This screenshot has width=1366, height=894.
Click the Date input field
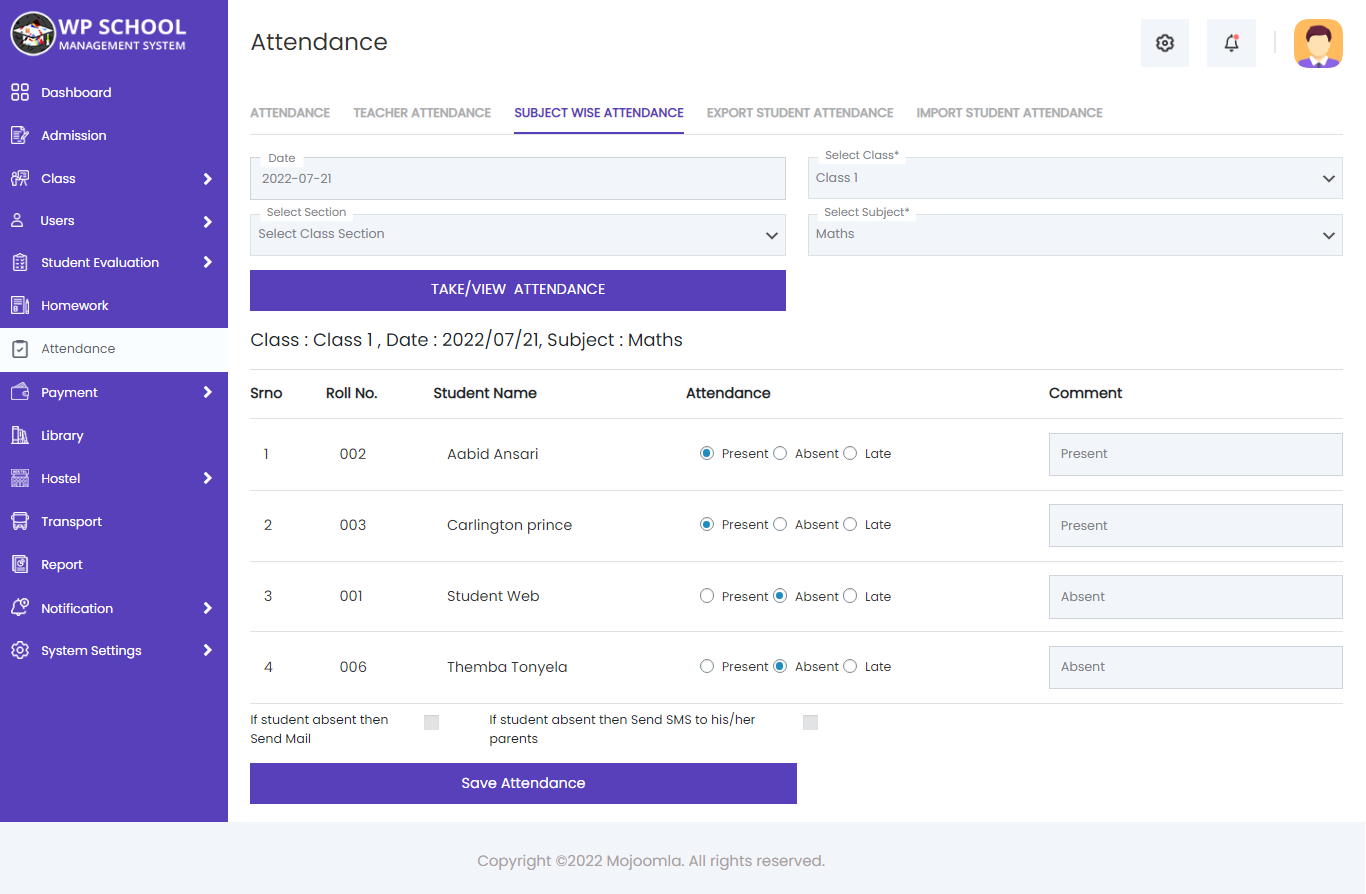(517, 178)
